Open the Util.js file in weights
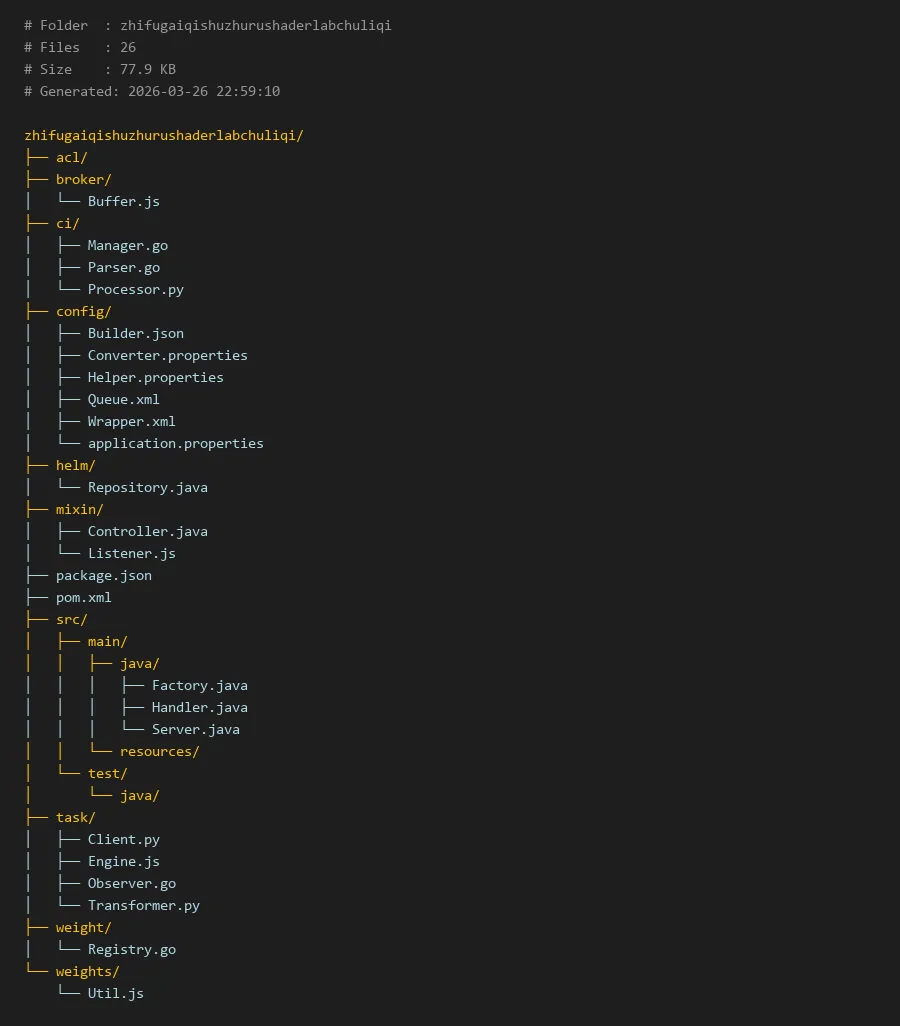The width and height of the screenshot is (900, 1026). [x=115, y=993]
